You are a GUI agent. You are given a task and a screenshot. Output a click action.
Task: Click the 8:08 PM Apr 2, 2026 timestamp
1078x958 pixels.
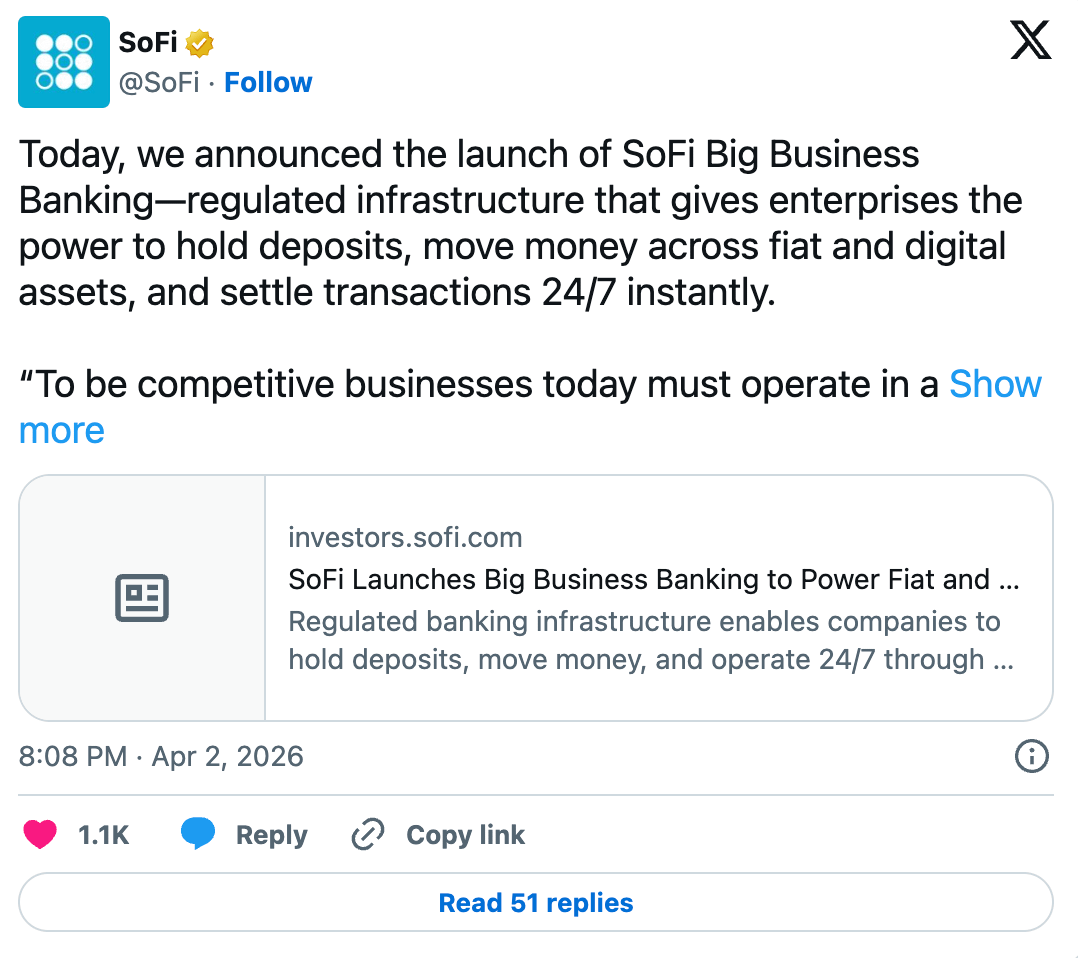point(161,756)
